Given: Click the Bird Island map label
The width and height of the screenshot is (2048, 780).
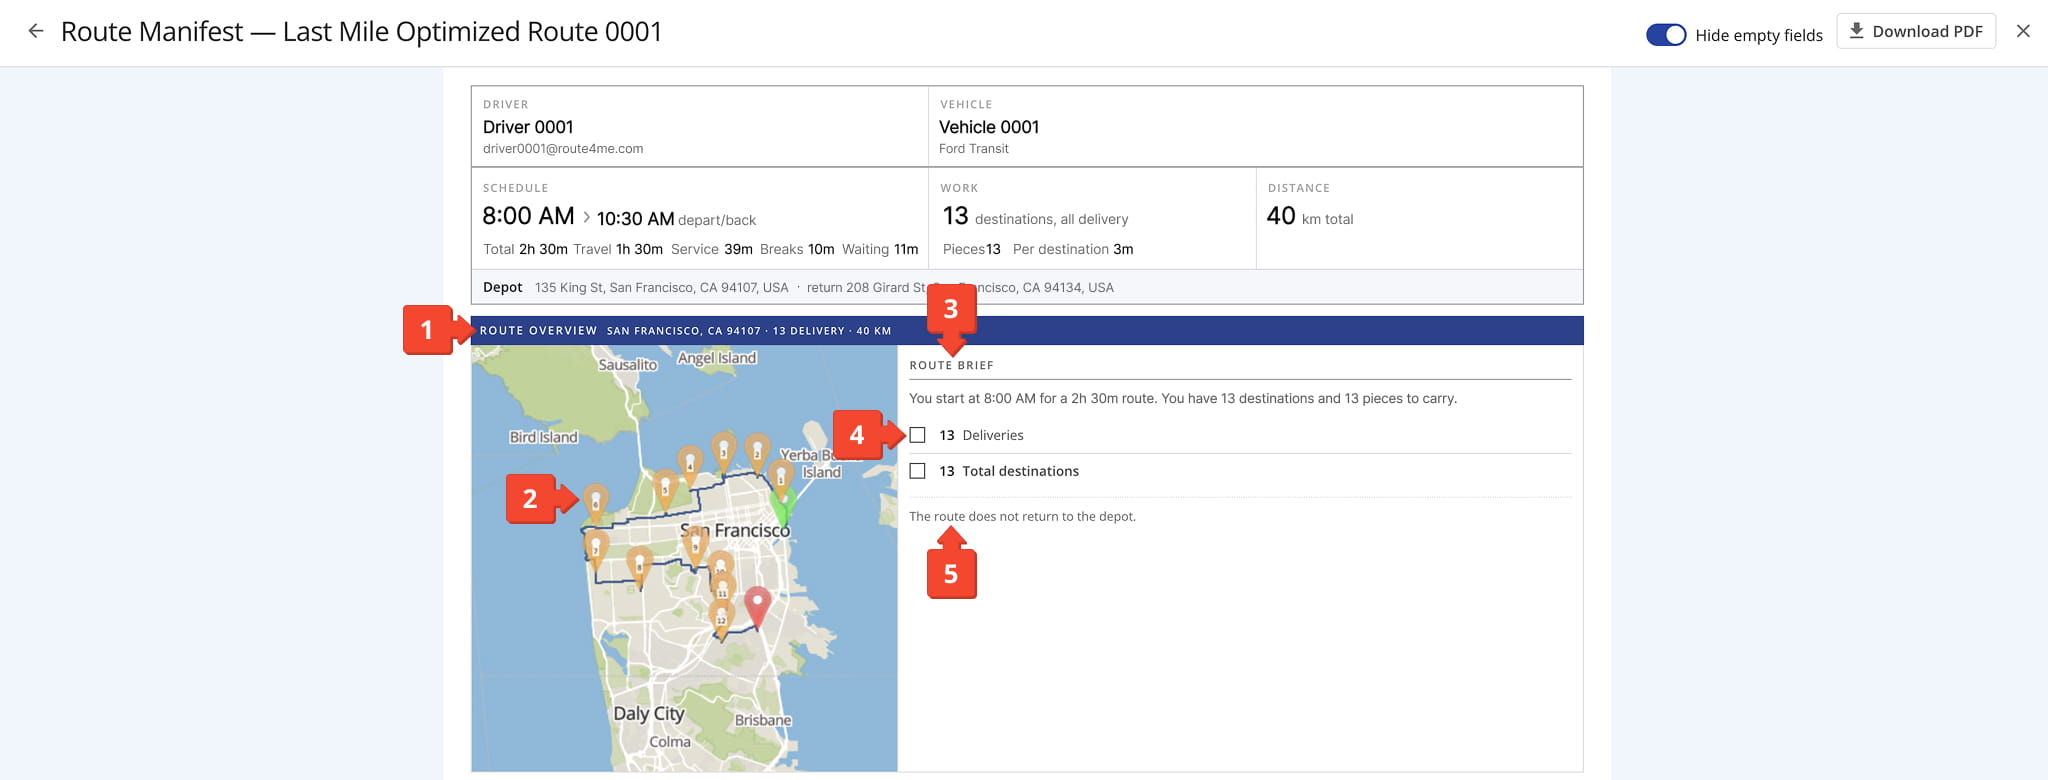Looking at the screenshot, I should pos(544,437).
